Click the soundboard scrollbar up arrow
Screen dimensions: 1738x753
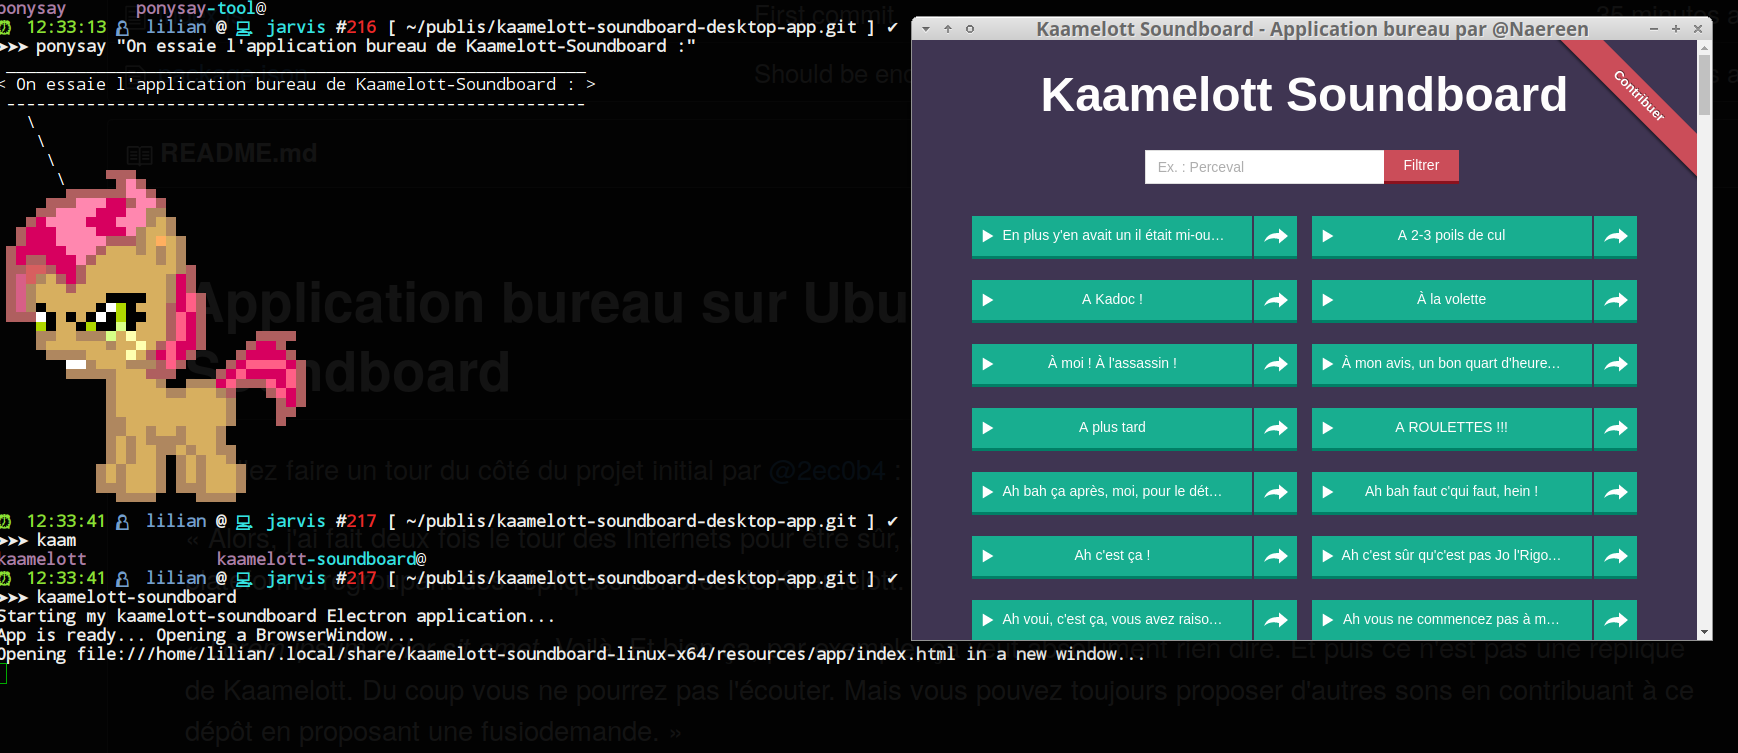coord(1704,48)
